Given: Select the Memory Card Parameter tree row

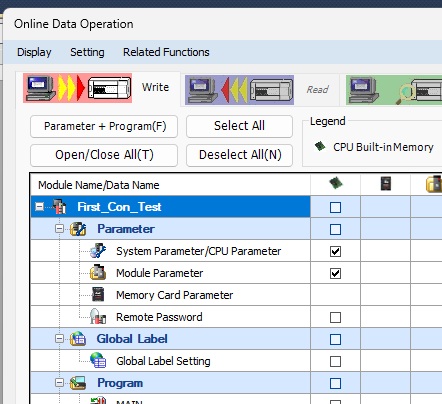Looking at the screenshot, I should click(170, 295).
